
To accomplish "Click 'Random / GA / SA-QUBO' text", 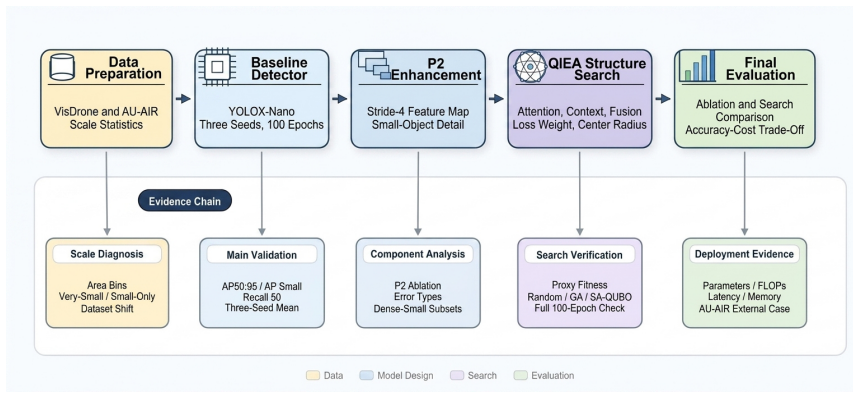I will (x=579, y=297).
